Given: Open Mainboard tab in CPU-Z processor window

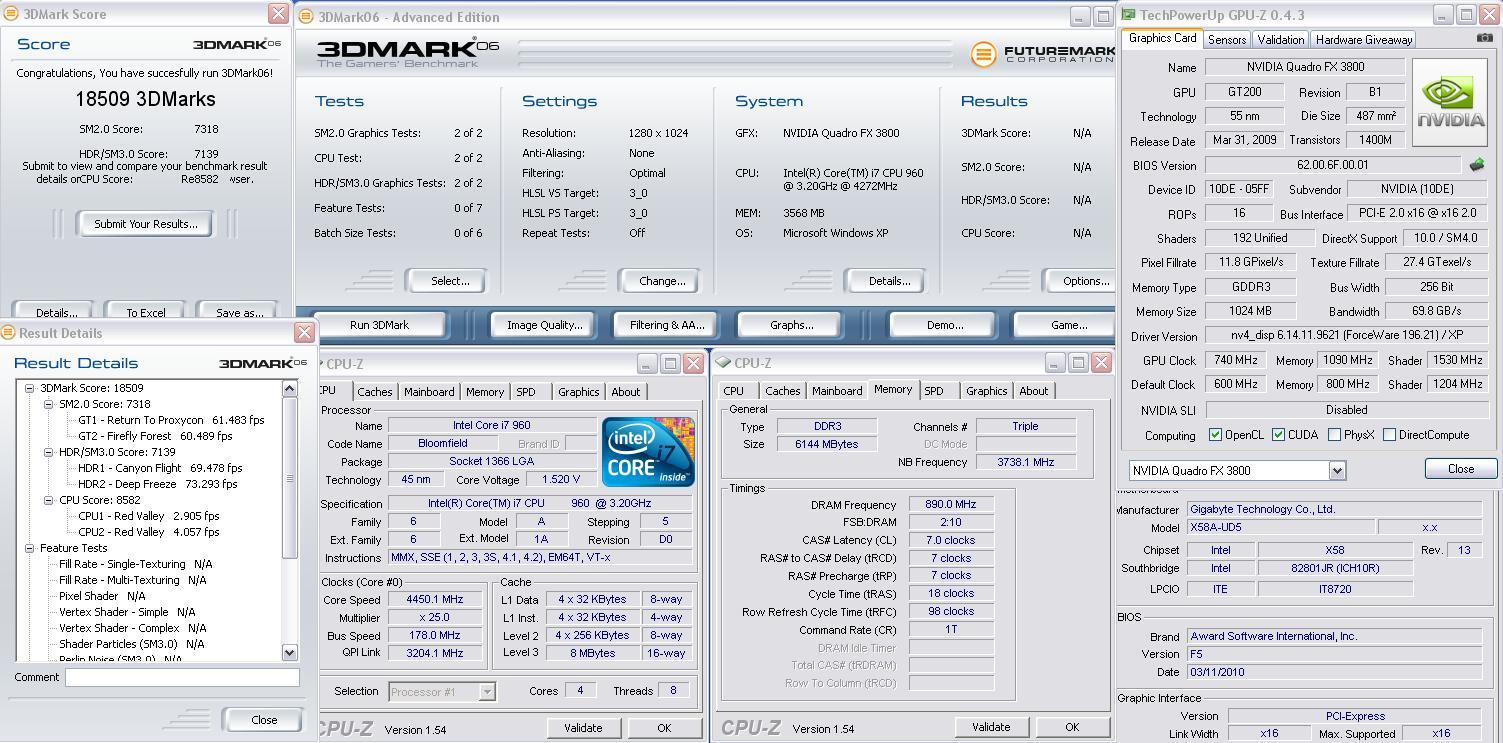Looking at the screenshot, I should tap(429, 392).
